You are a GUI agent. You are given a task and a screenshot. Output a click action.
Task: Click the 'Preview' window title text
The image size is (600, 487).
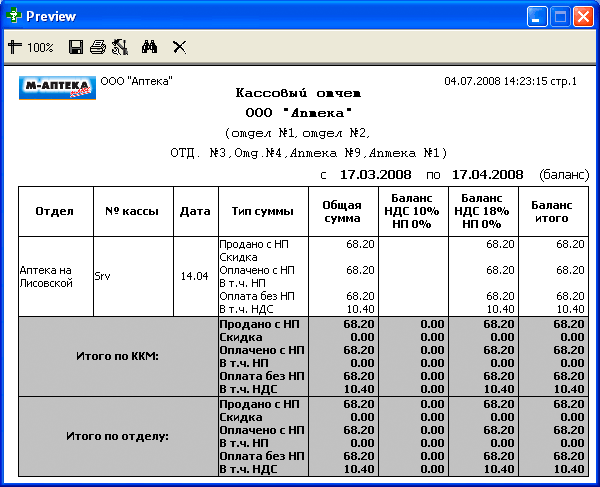[51, 16]
